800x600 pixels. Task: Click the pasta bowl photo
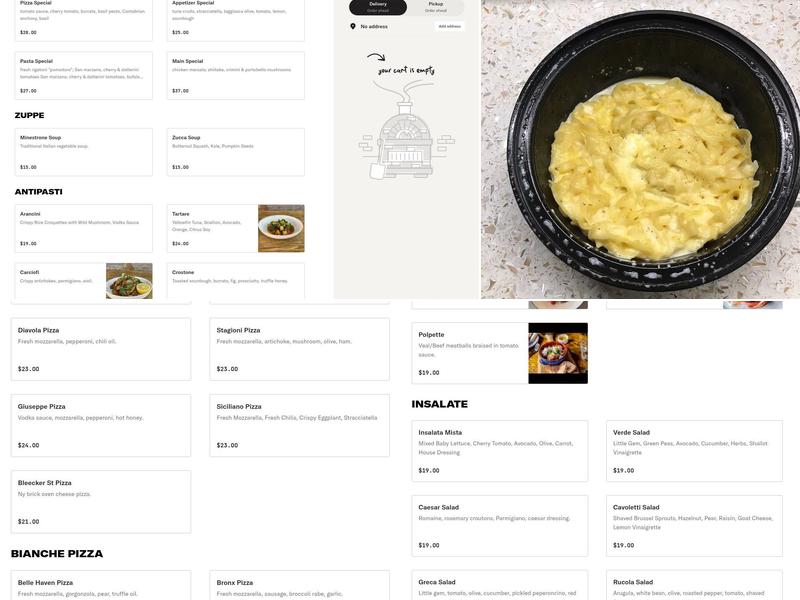pyautogui.click(x=640, y=149)
